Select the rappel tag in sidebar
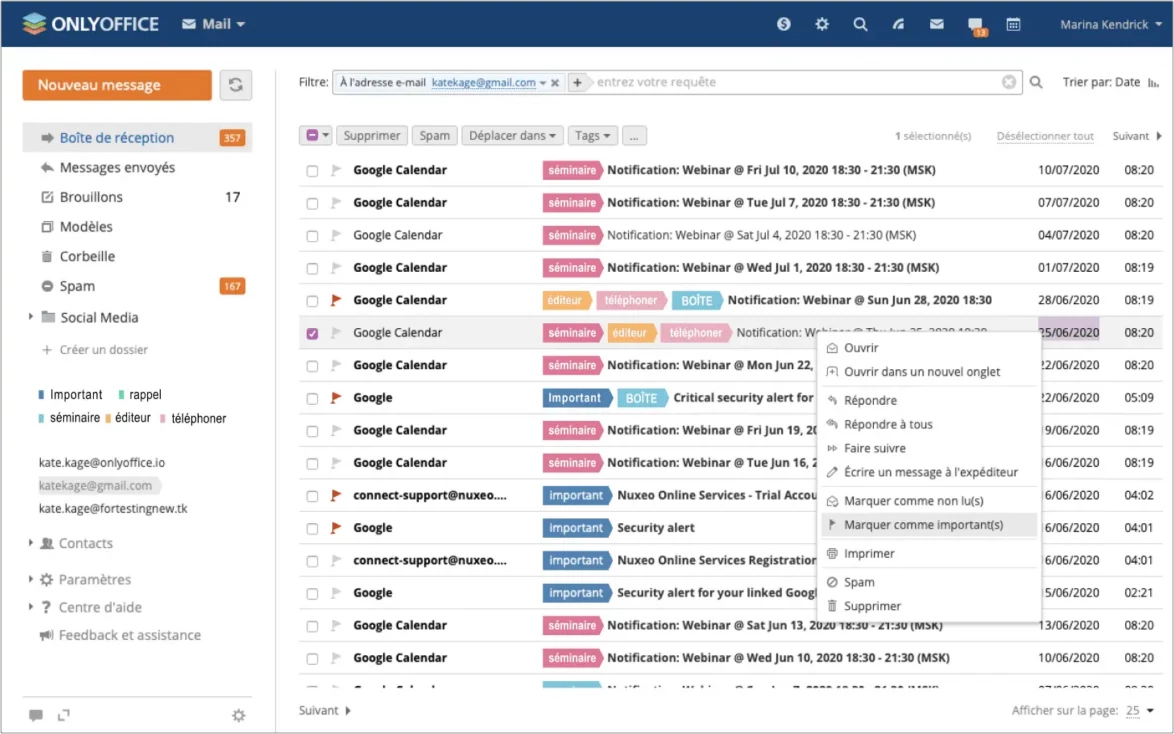 point(140,395)
